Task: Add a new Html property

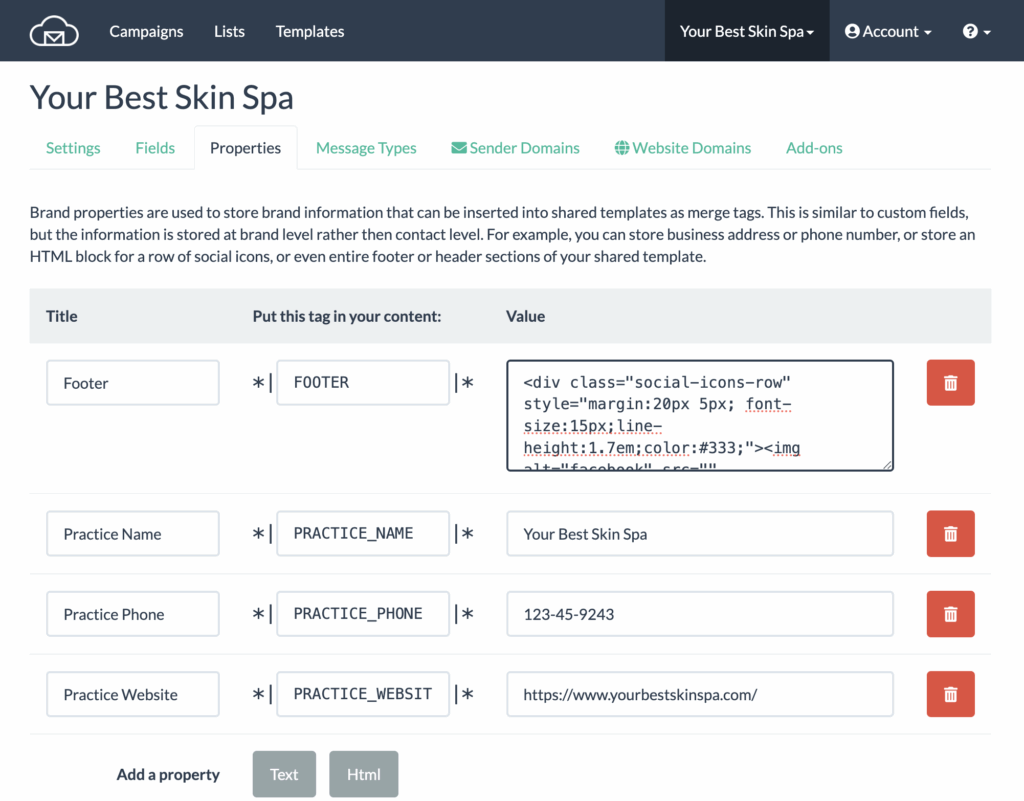Action: [x=363, y=774]
